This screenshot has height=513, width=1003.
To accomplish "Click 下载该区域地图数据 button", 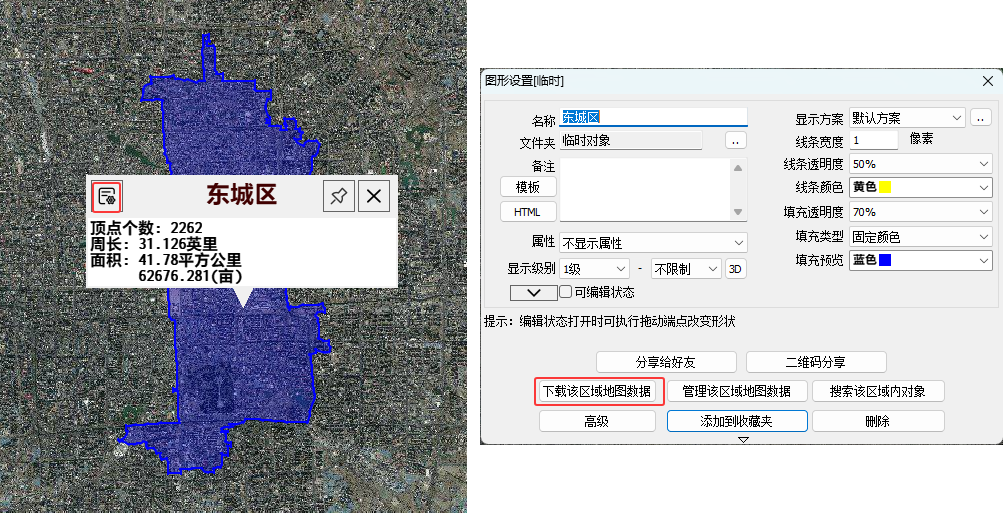I will 597,391.
